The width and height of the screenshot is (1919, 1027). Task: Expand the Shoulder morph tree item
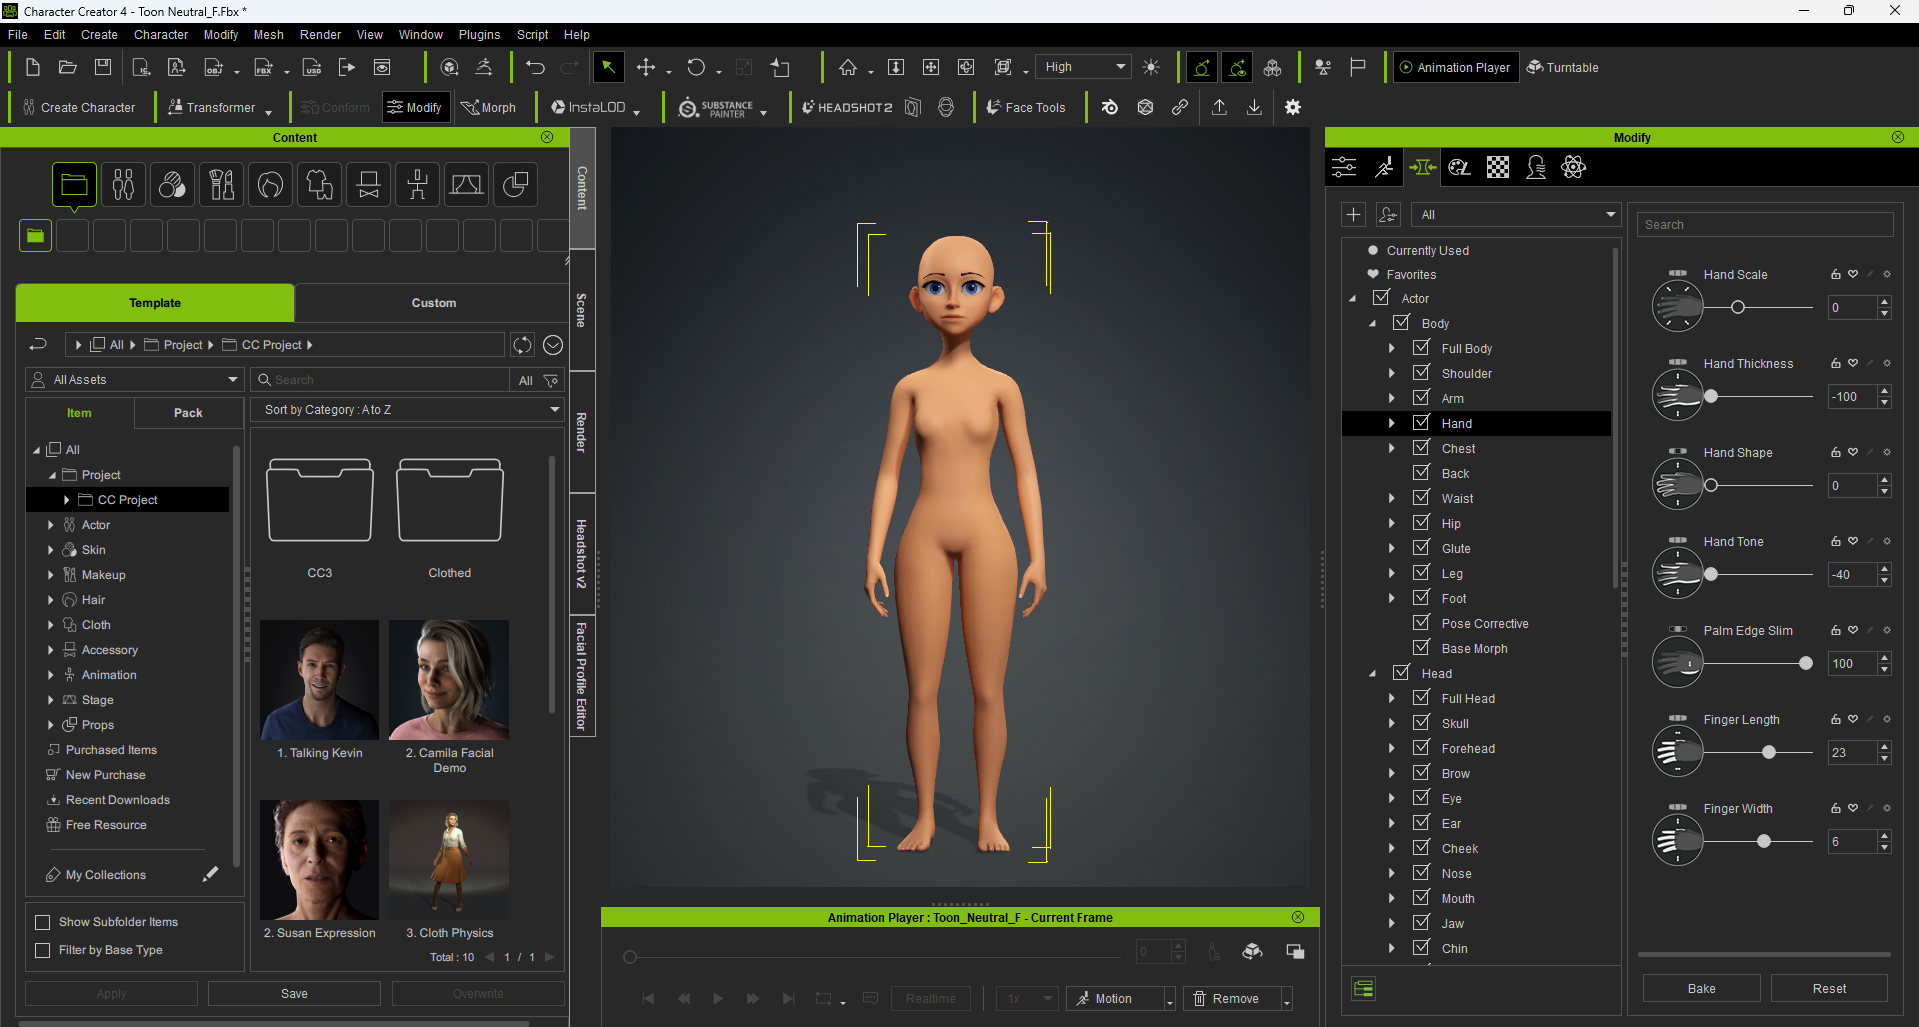[1391, 373]
